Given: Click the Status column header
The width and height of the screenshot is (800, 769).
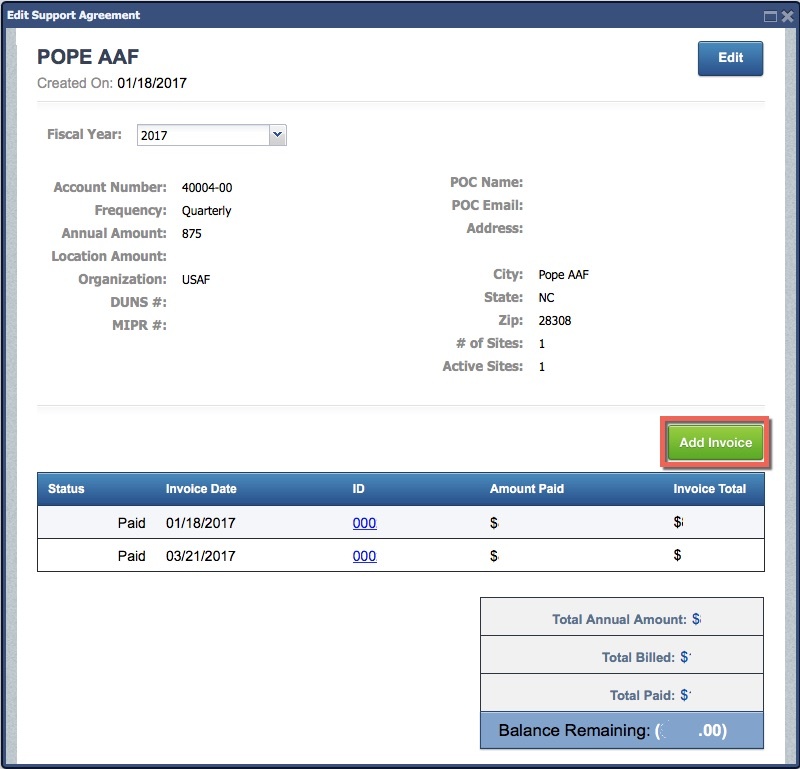Looking at the screenshot, I should (x=67, y=489).
